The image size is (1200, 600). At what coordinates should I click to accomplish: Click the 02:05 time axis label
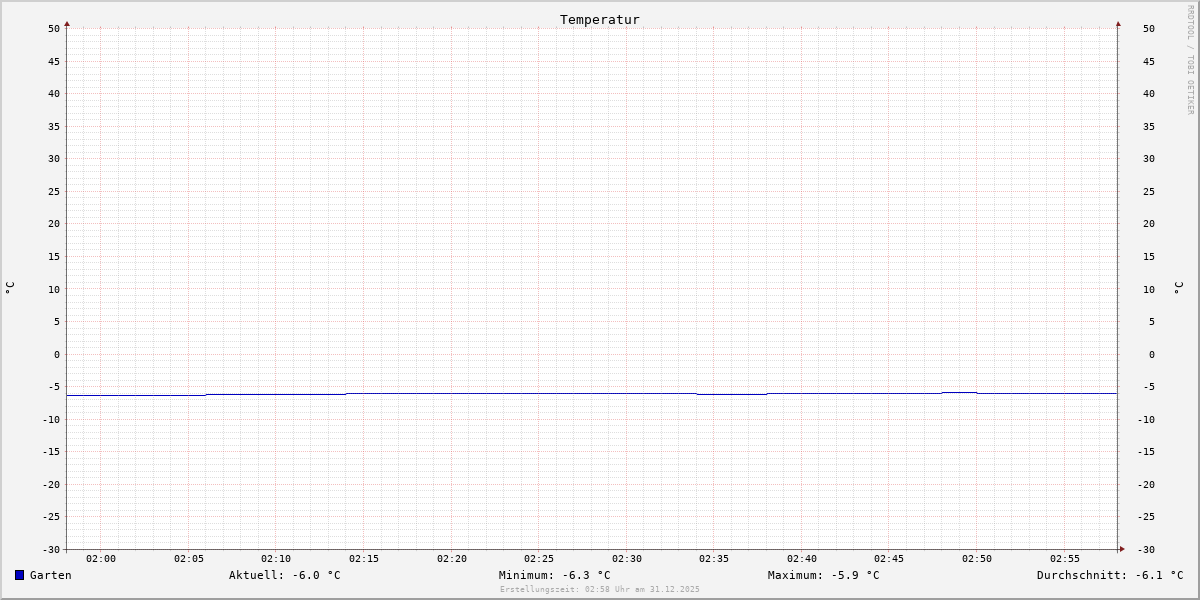coord(189,558)
